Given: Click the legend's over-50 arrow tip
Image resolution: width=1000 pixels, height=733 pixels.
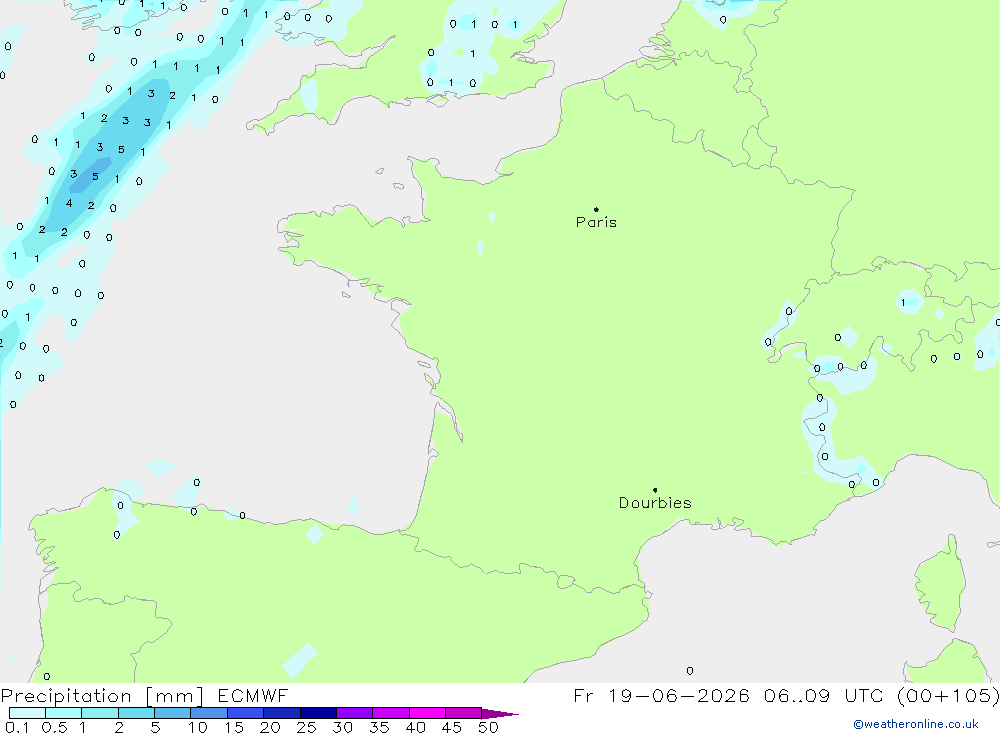Looking at the screenshot, I should [x=501, y=714].
